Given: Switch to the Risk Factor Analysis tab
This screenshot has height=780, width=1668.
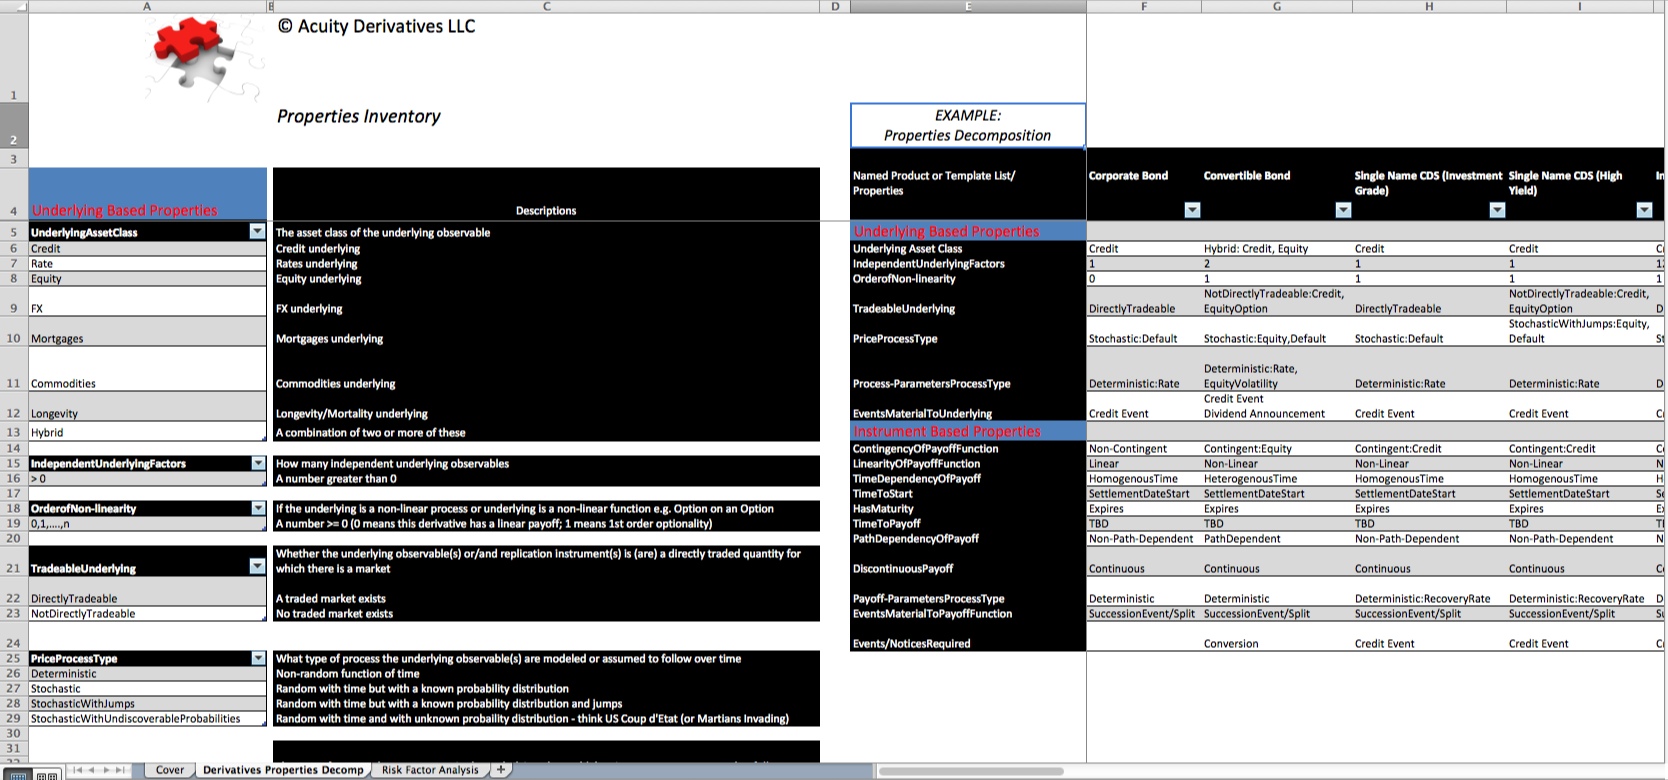Looking at the screenshot, I should point(430,770).
